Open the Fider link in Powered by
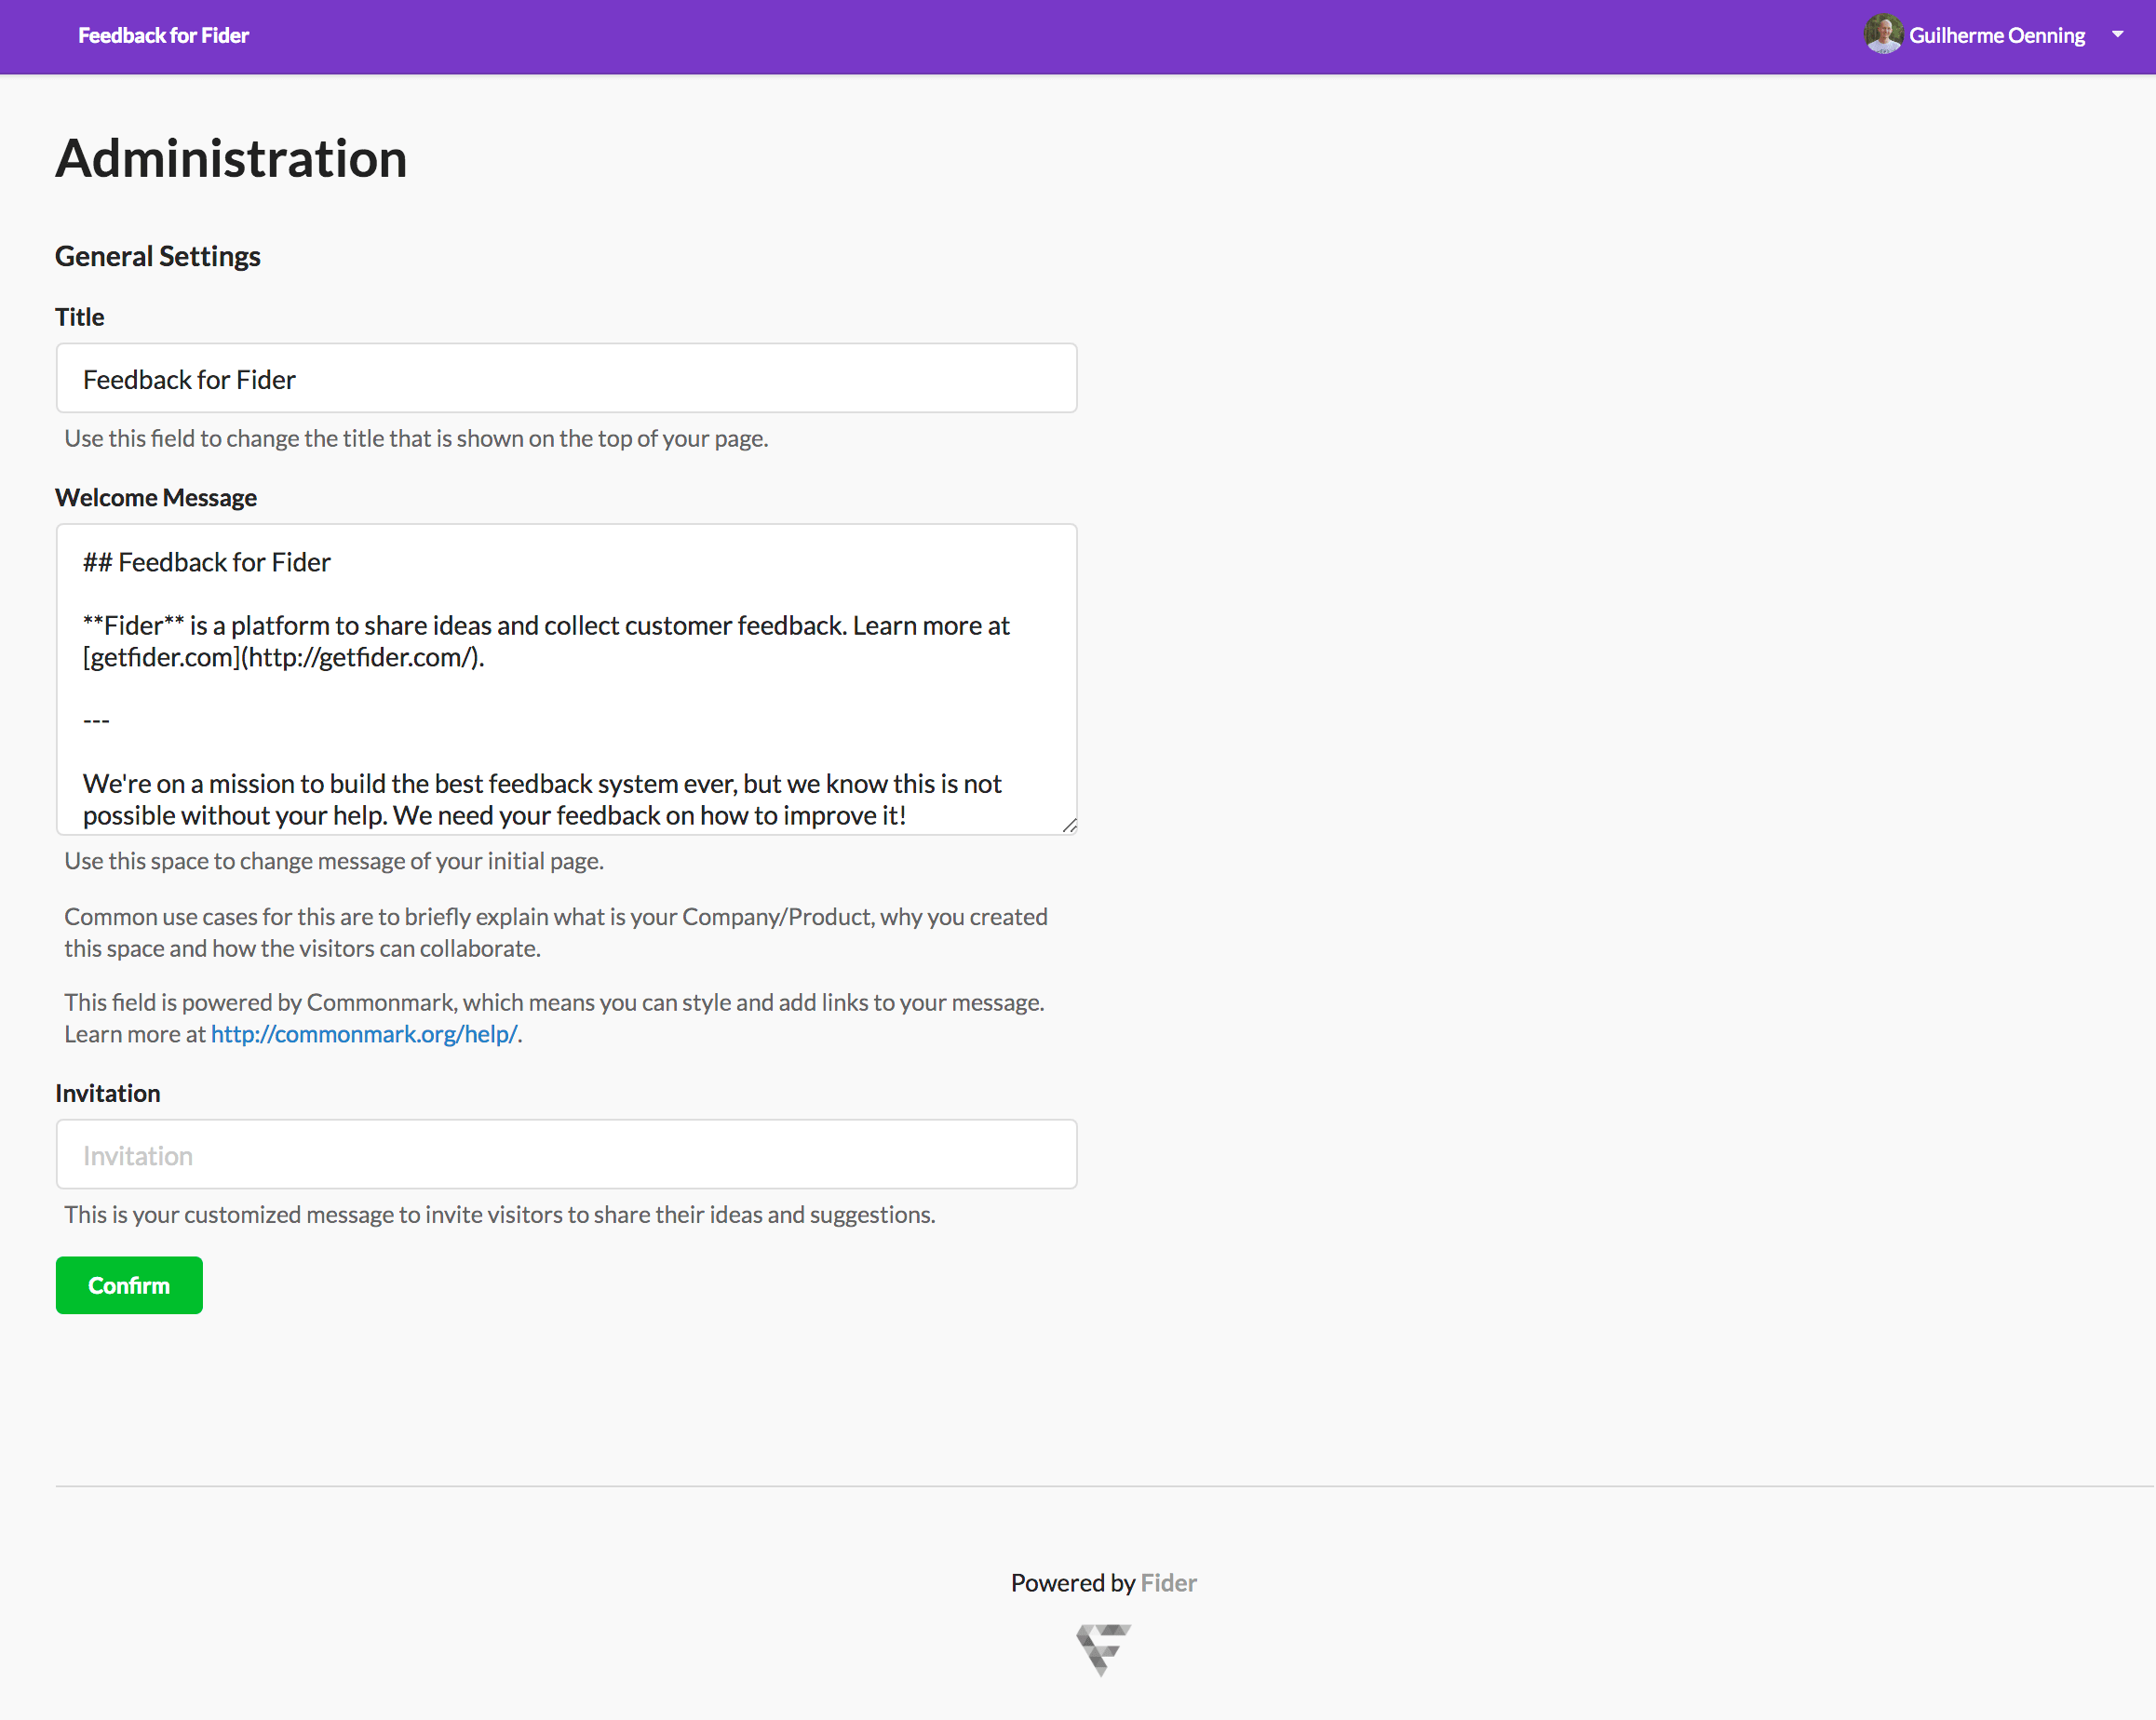The width and height of the screenshot is (2156, 1720). click(x=1168, y=1583)
